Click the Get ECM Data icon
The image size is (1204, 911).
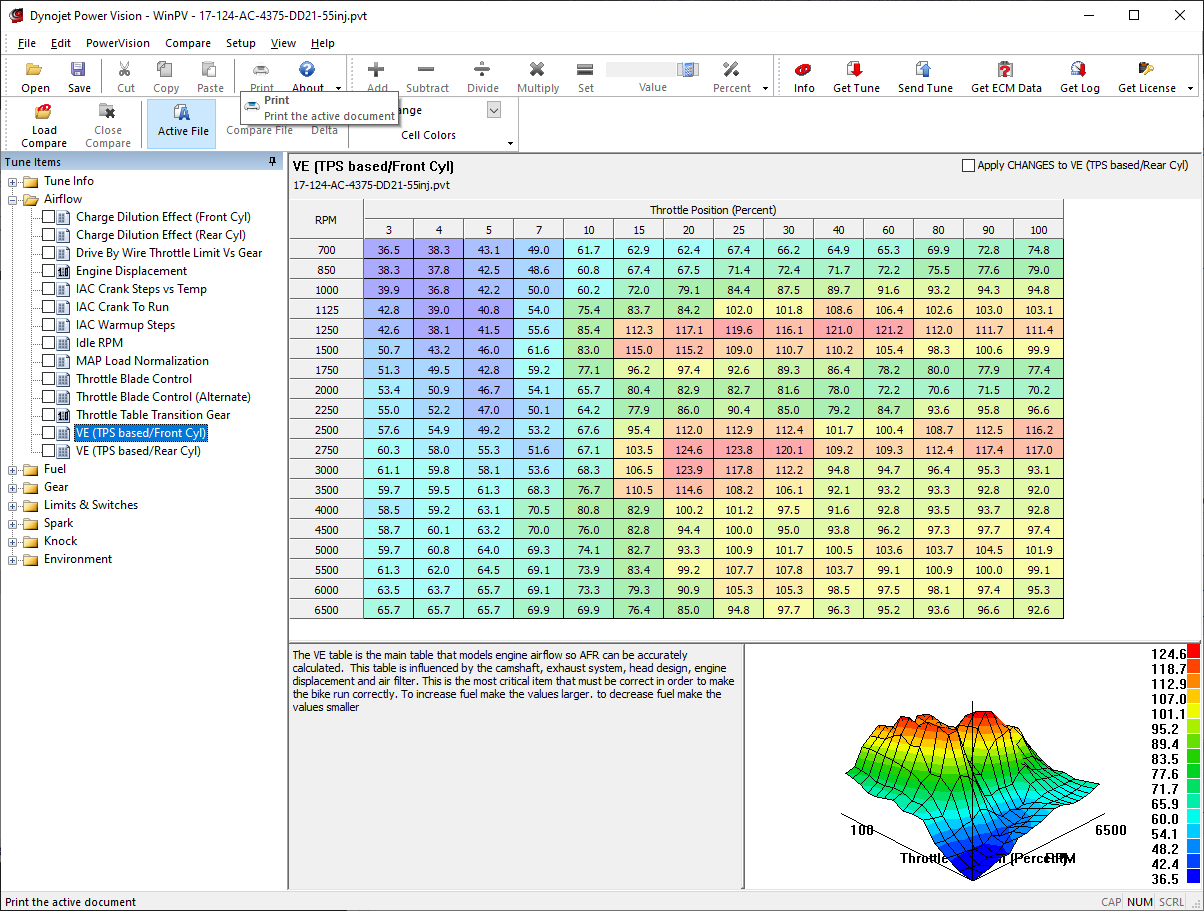1006,70
